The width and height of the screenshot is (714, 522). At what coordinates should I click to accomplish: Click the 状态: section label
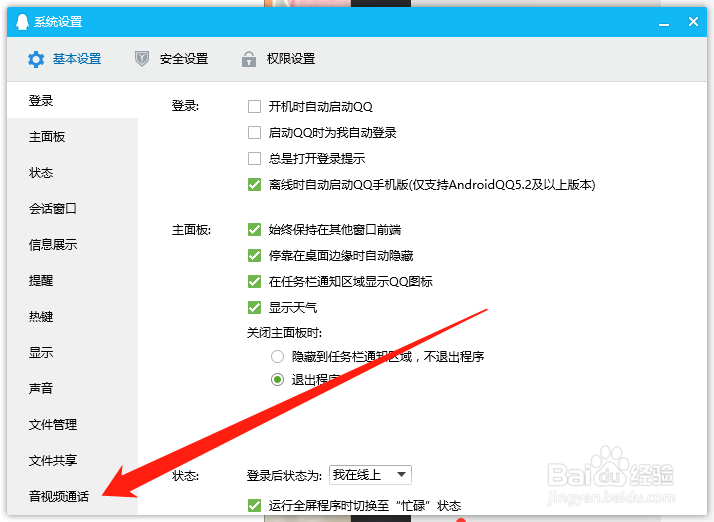[185, 476]
